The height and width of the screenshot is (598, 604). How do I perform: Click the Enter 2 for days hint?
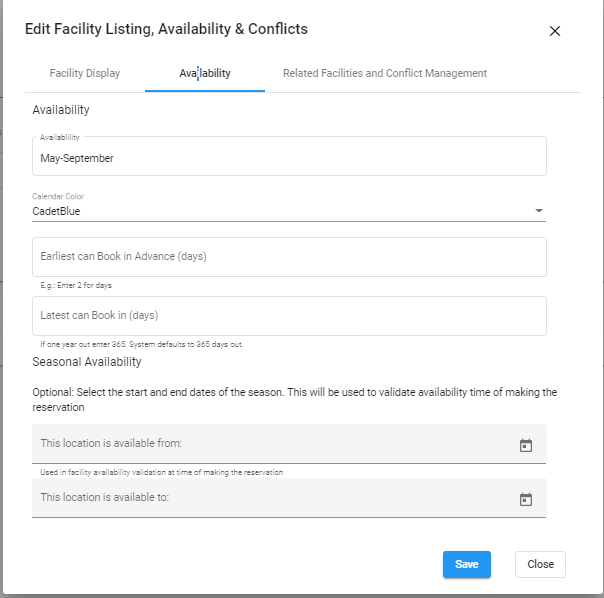point(76,285)
